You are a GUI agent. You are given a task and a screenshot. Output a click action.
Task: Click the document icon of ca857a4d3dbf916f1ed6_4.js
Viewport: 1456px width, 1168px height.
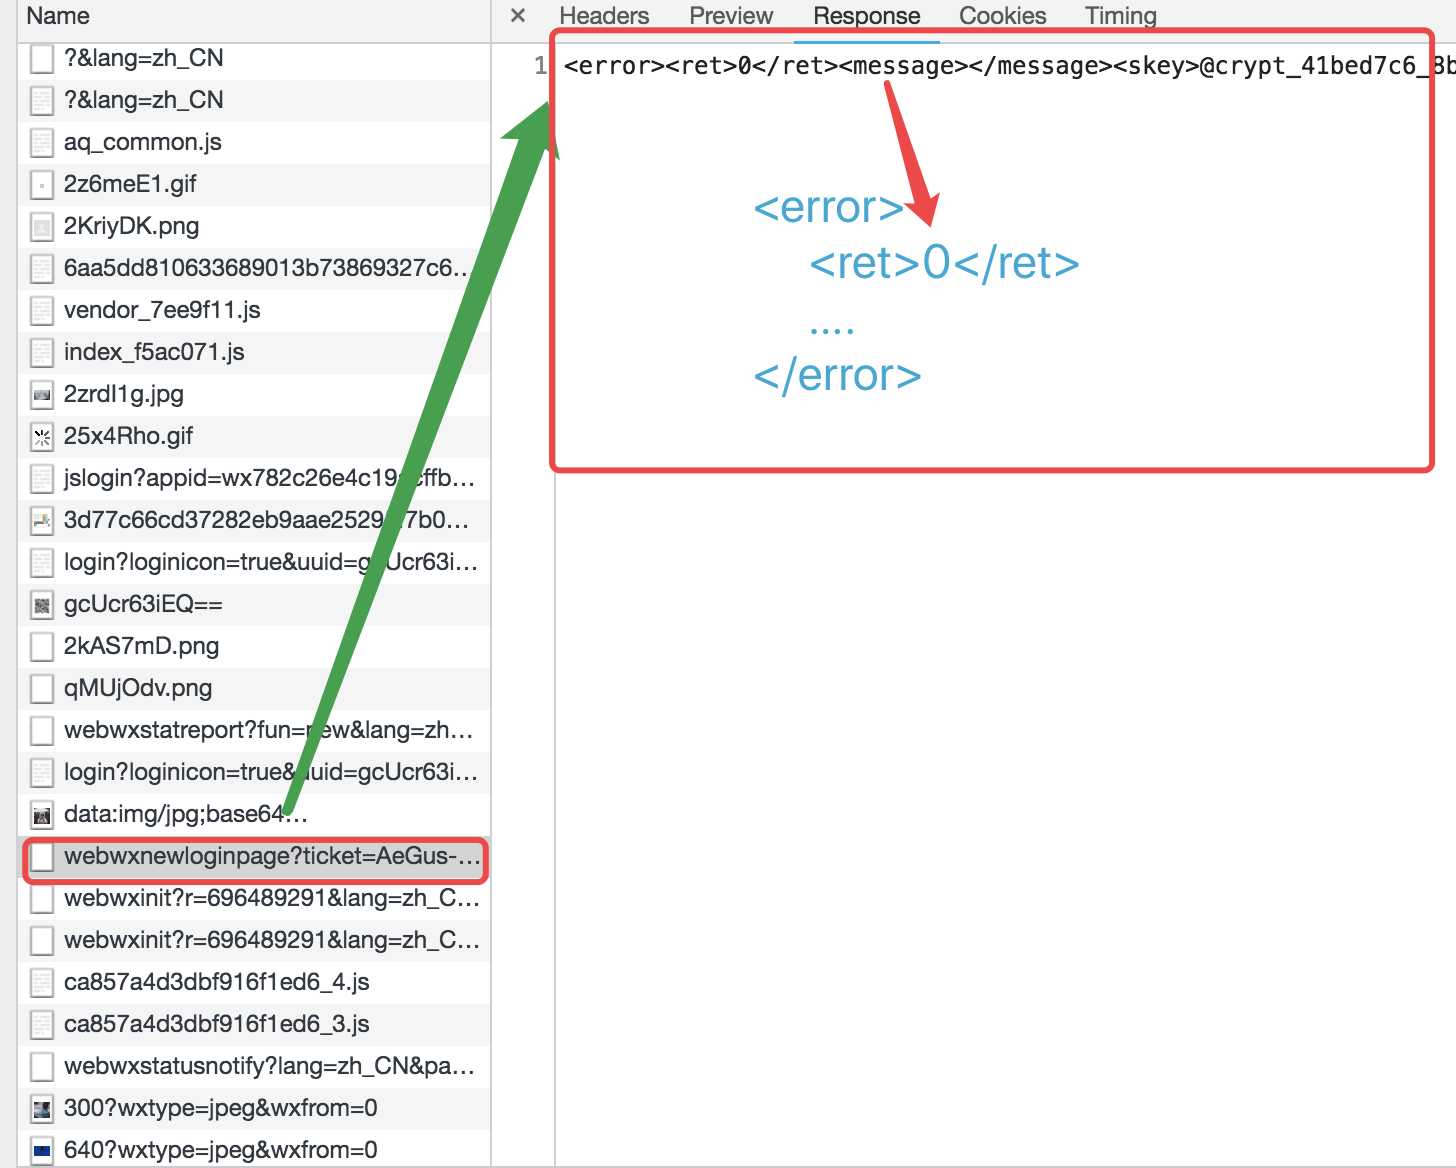click(x=42, y=983)
